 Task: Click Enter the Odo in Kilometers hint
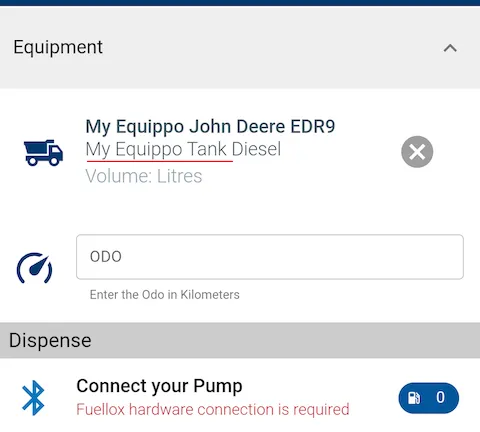165,295
